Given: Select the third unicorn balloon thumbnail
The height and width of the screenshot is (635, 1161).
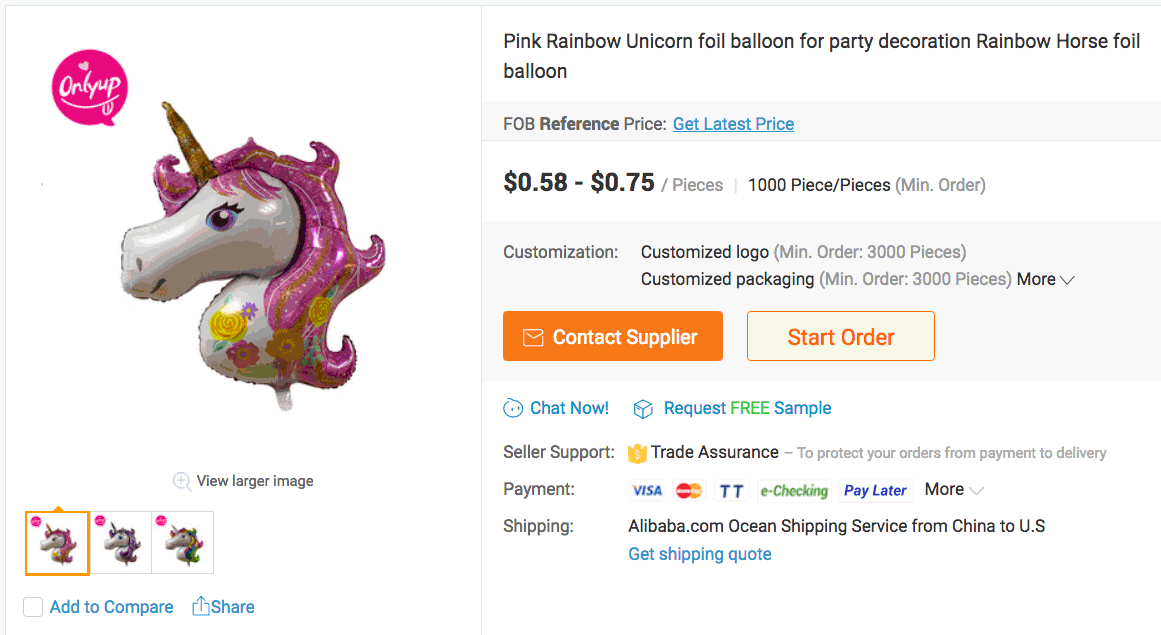Looking at the screenshot, I should click(183, 542).
